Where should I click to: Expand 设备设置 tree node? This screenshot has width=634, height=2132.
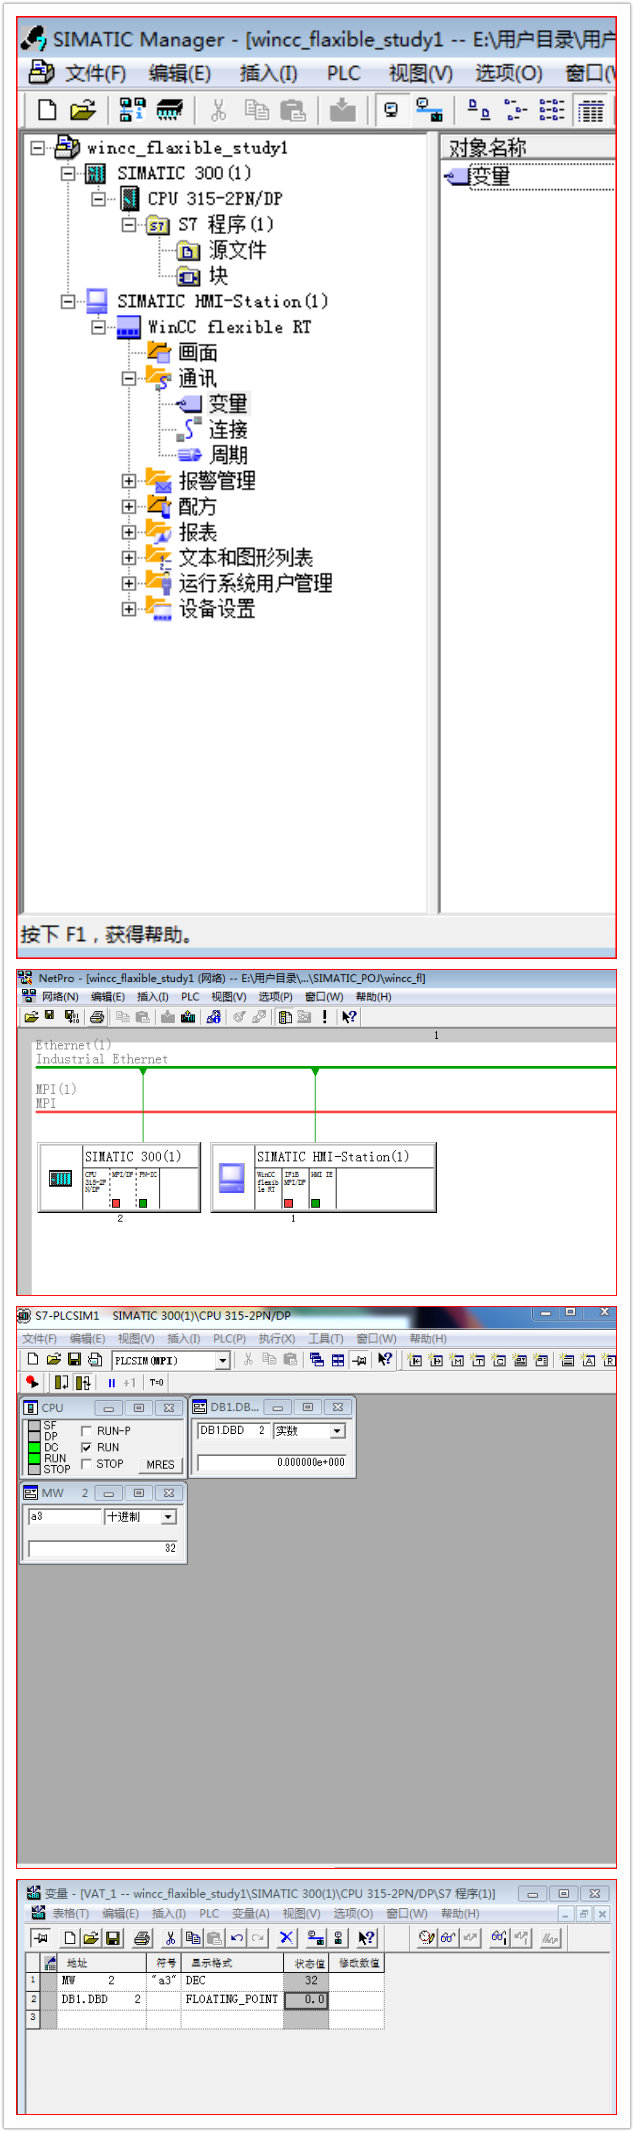point(129,609)
